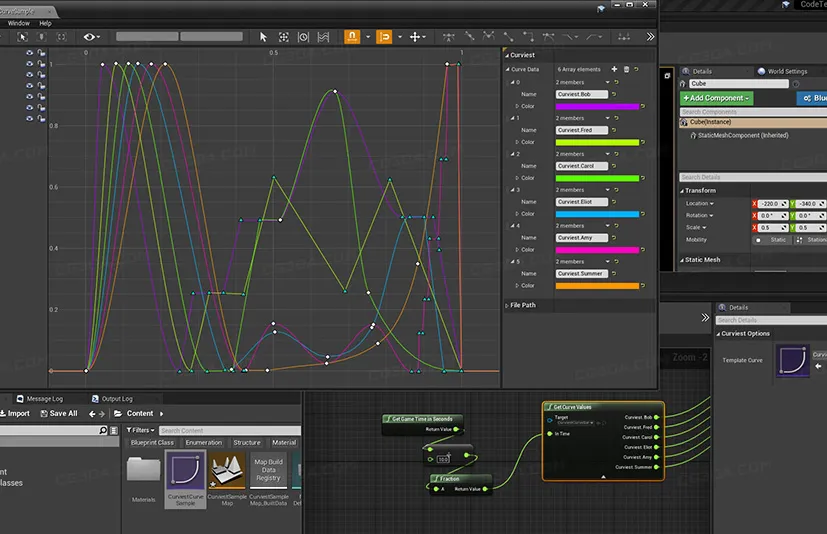
Task: Toggle the Blueprint Class filter
Action: (x=152, y=443)
